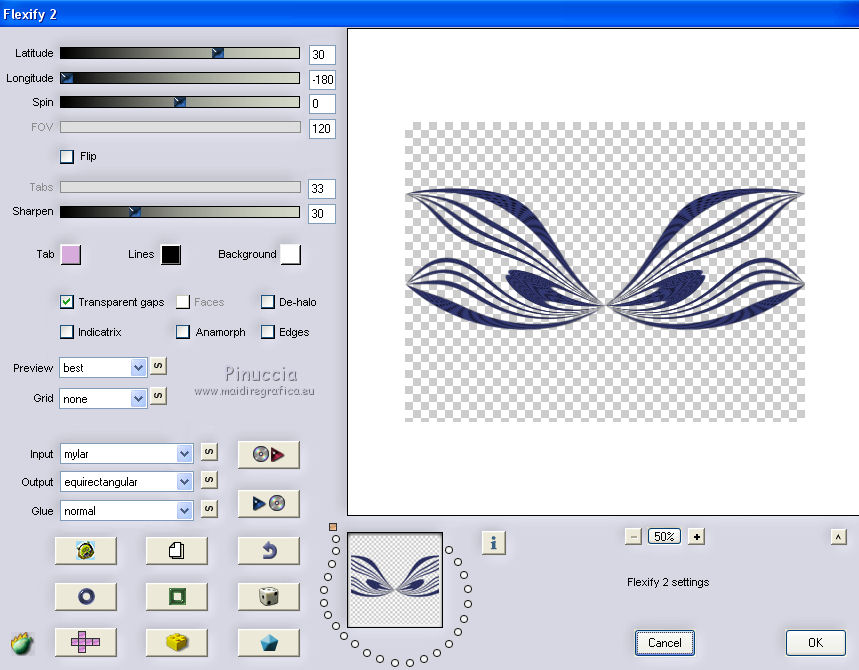Click the globe icon button
This screenshot has width=859, height=670.
click(85, 551)
